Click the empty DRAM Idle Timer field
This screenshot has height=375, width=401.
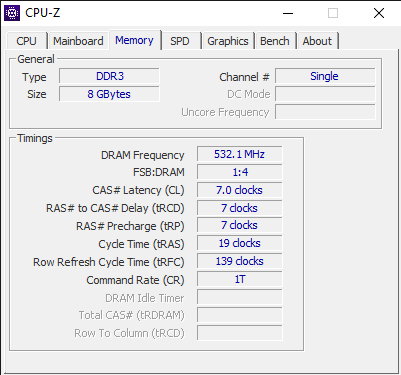click(x=240, y=297)
